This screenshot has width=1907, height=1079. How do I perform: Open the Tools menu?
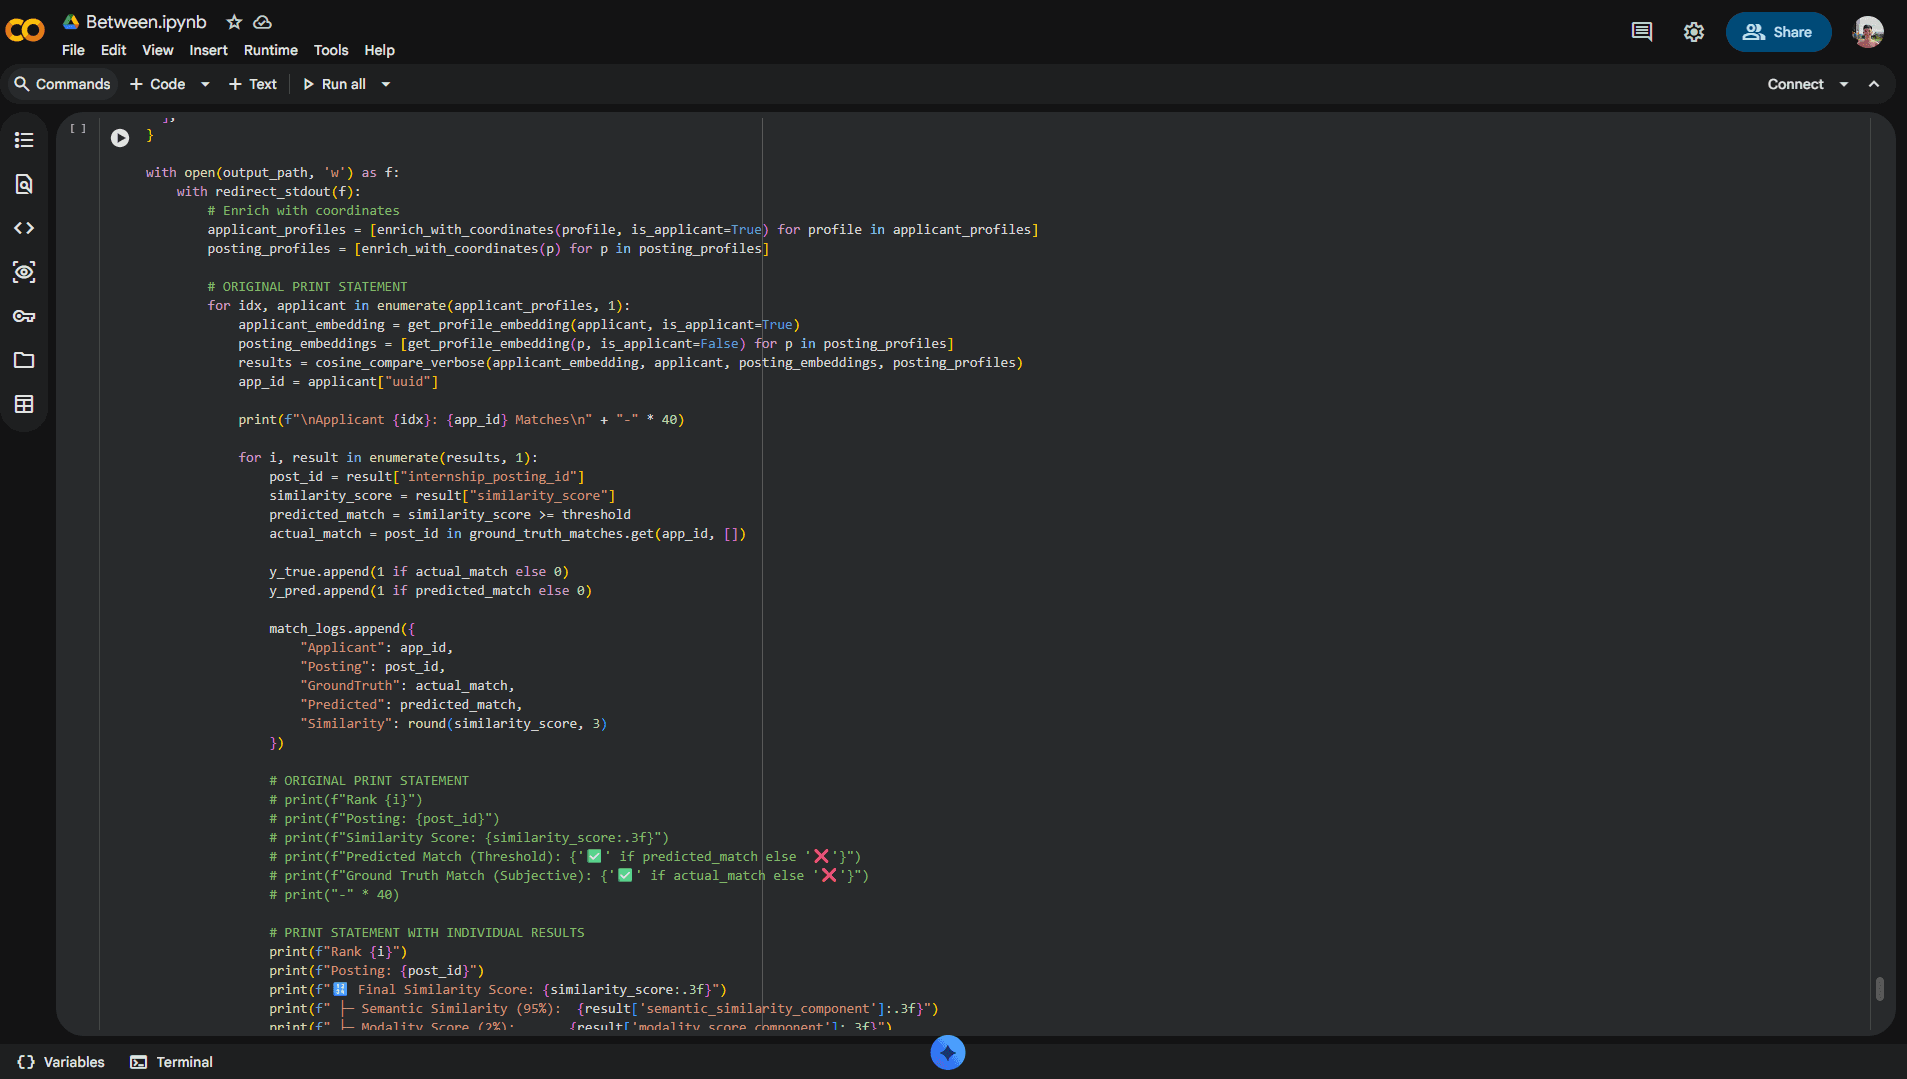point(330,50)
